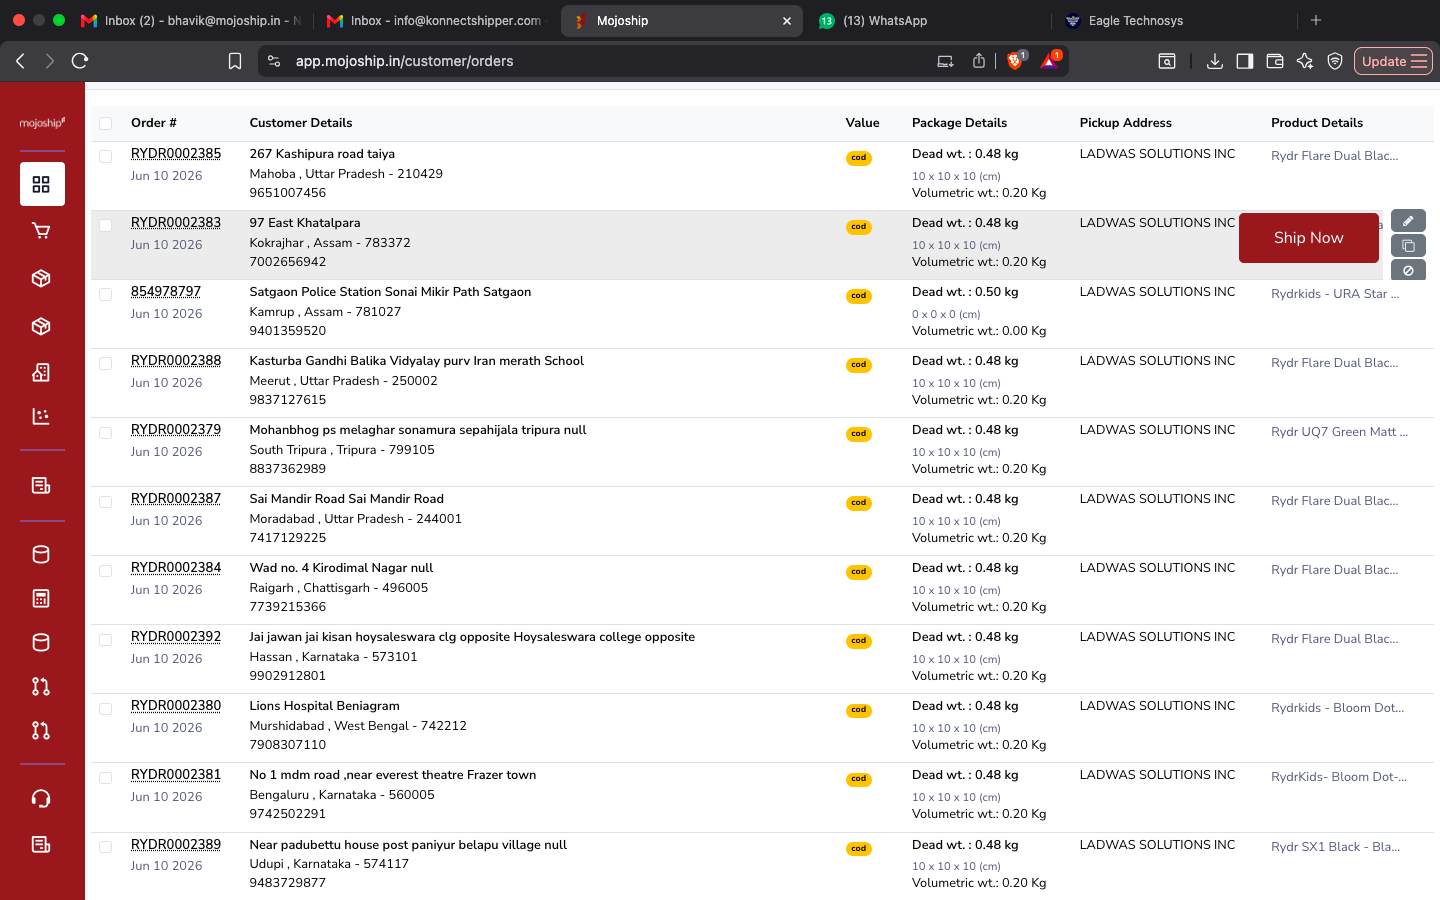Go forward using the browser forward arrow
This screenshot has height=900, width=1440.
click(49, 61)
